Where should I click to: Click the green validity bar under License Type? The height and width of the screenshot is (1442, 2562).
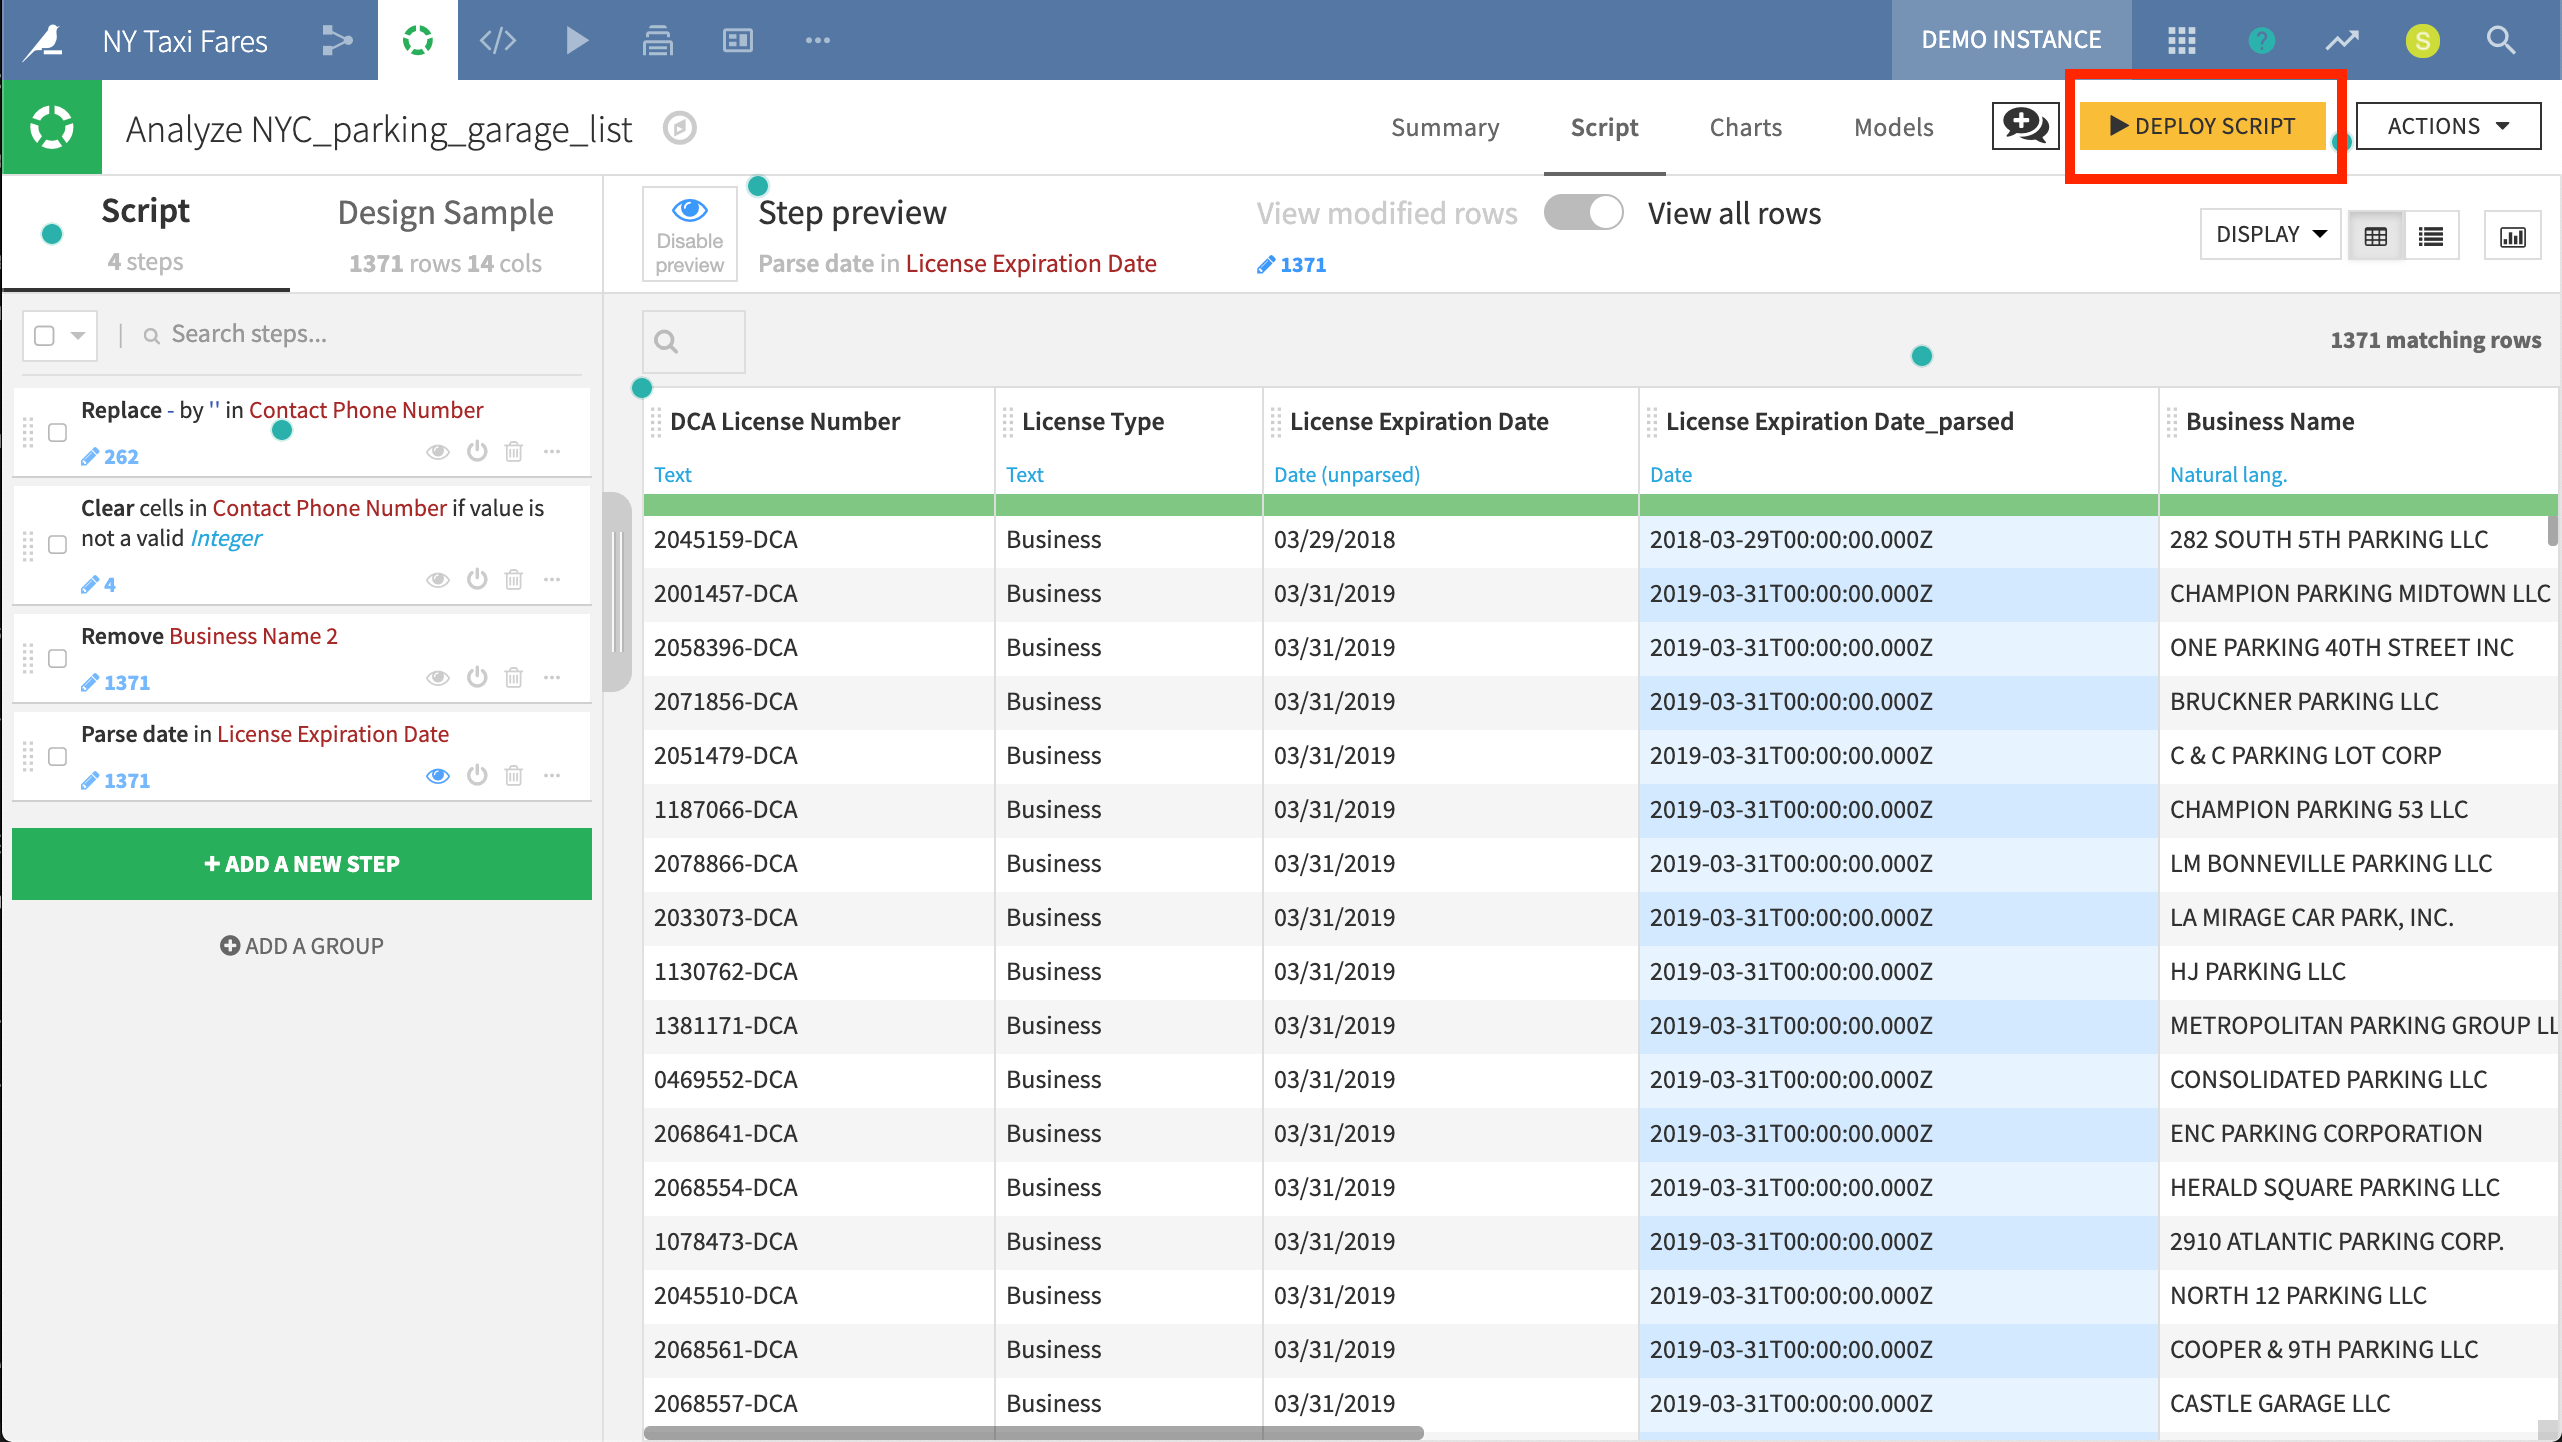tap(1129, 505)
